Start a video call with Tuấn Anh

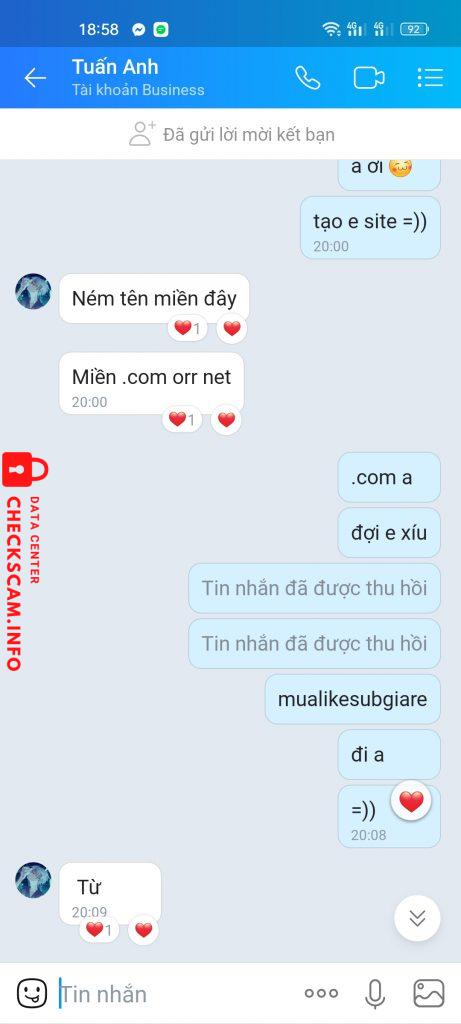click(369, 78)
